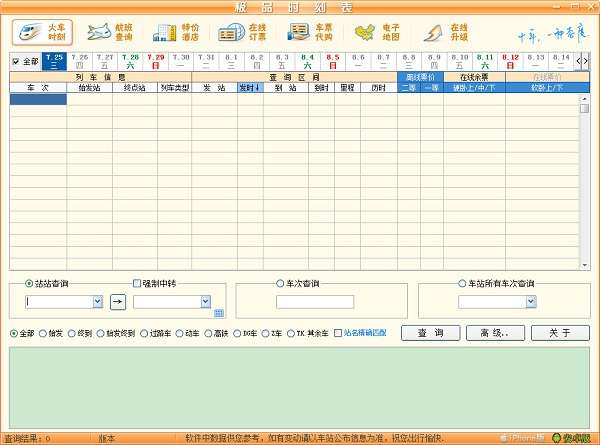
Task: Open the 电子地图 electronic map
Action: click(374, 32)
